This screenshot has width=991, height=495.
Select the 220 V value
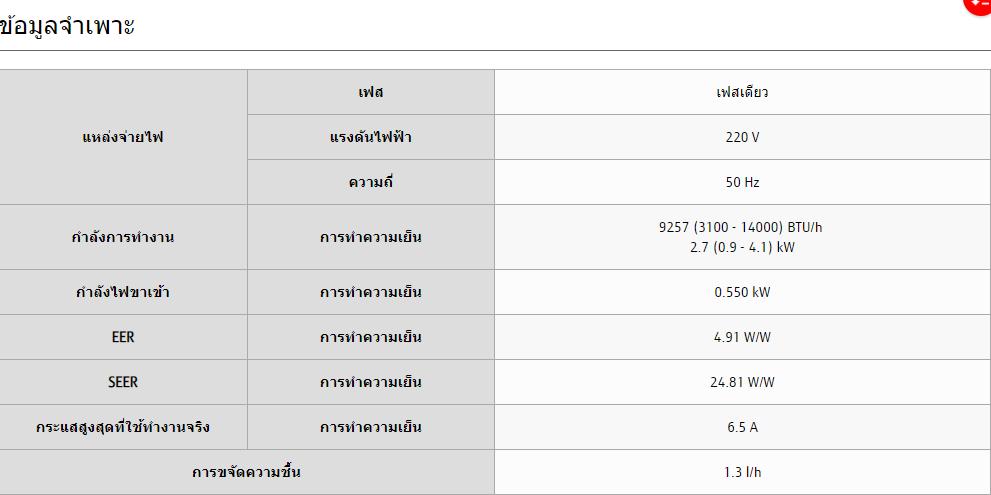pyautogui.click(x=743, y=137)
